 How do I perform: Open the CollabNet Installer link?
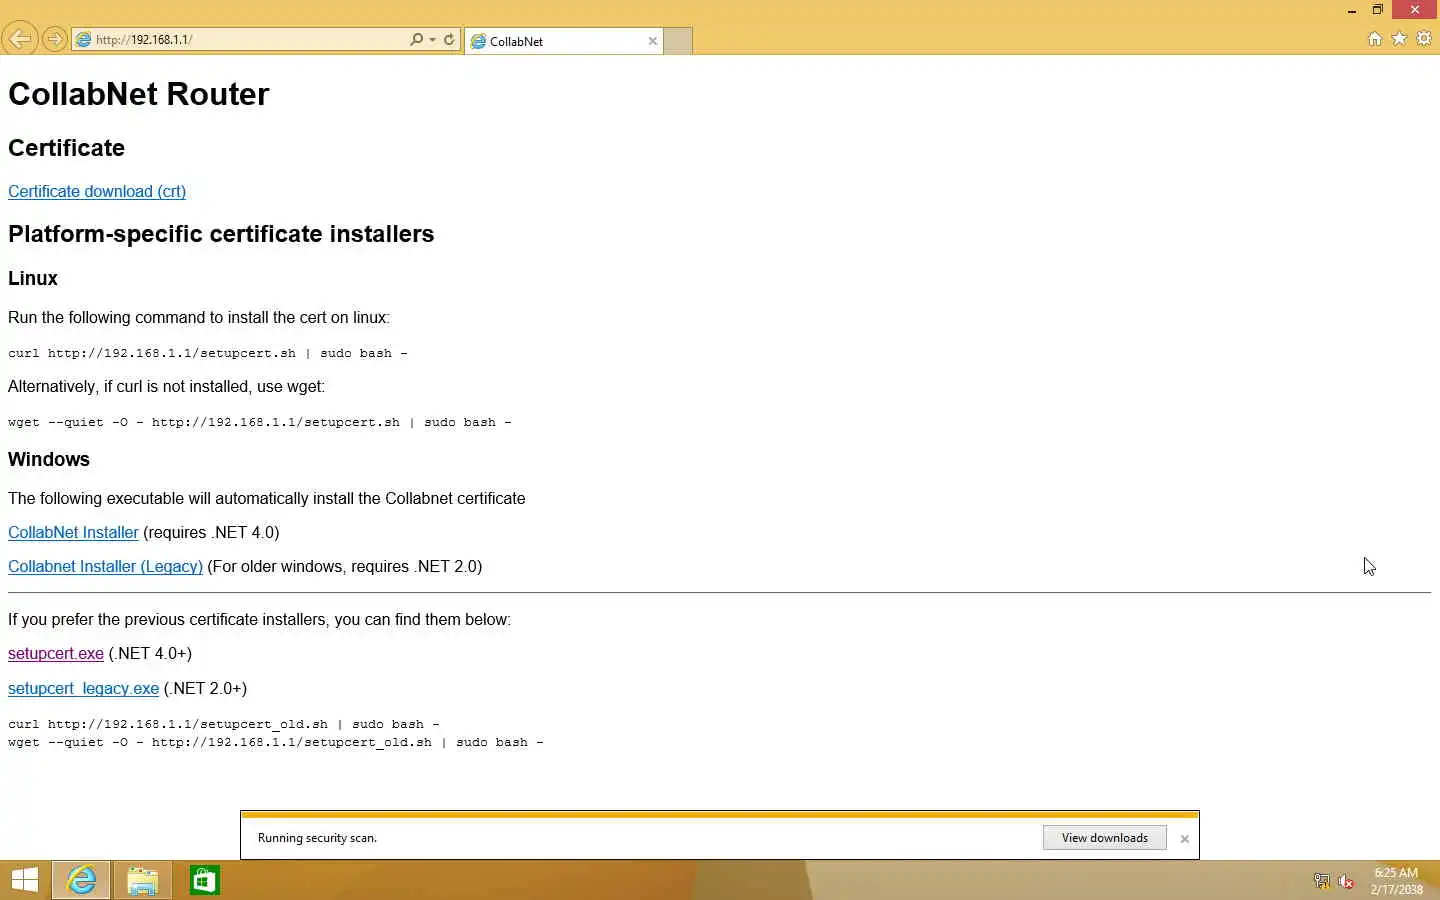73,532
